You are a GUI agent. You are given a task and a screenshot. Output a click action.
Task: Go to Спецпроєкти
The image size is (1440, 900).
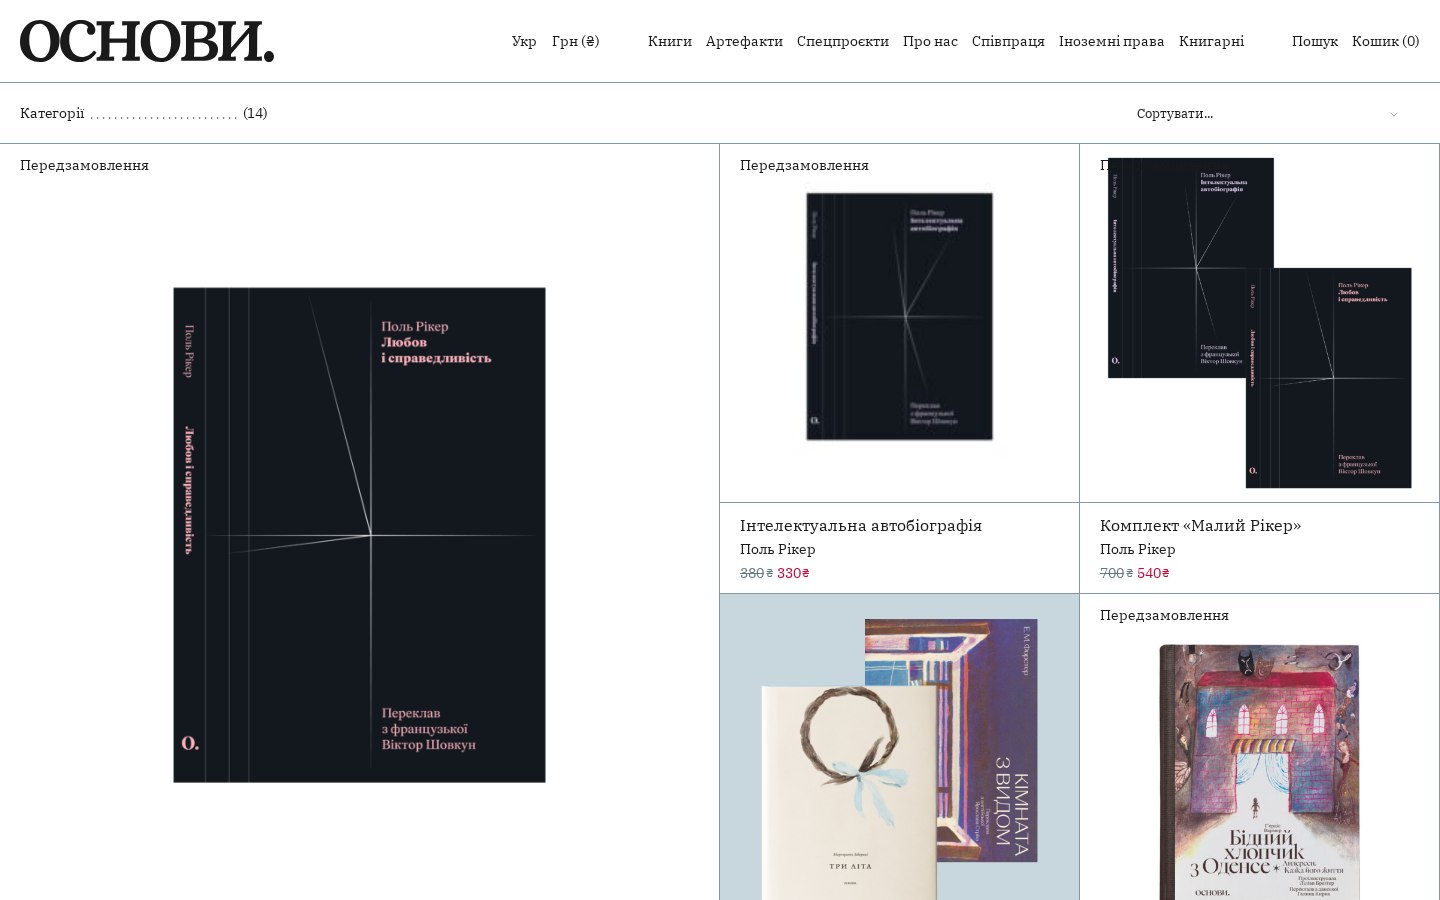coord(843,42)
